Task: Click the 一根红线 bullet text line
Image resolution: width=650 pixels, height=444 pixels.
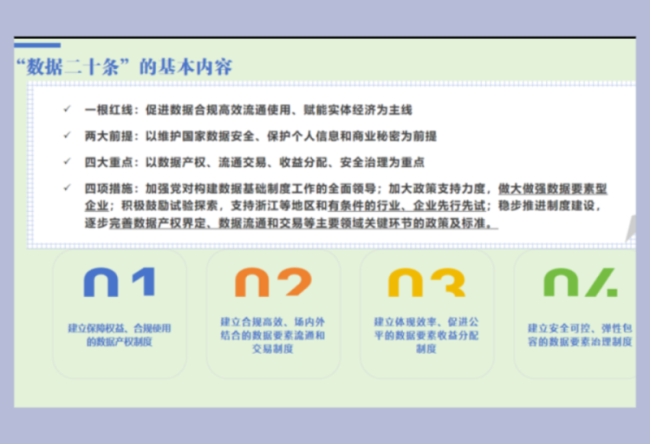Action: point(248,109)
